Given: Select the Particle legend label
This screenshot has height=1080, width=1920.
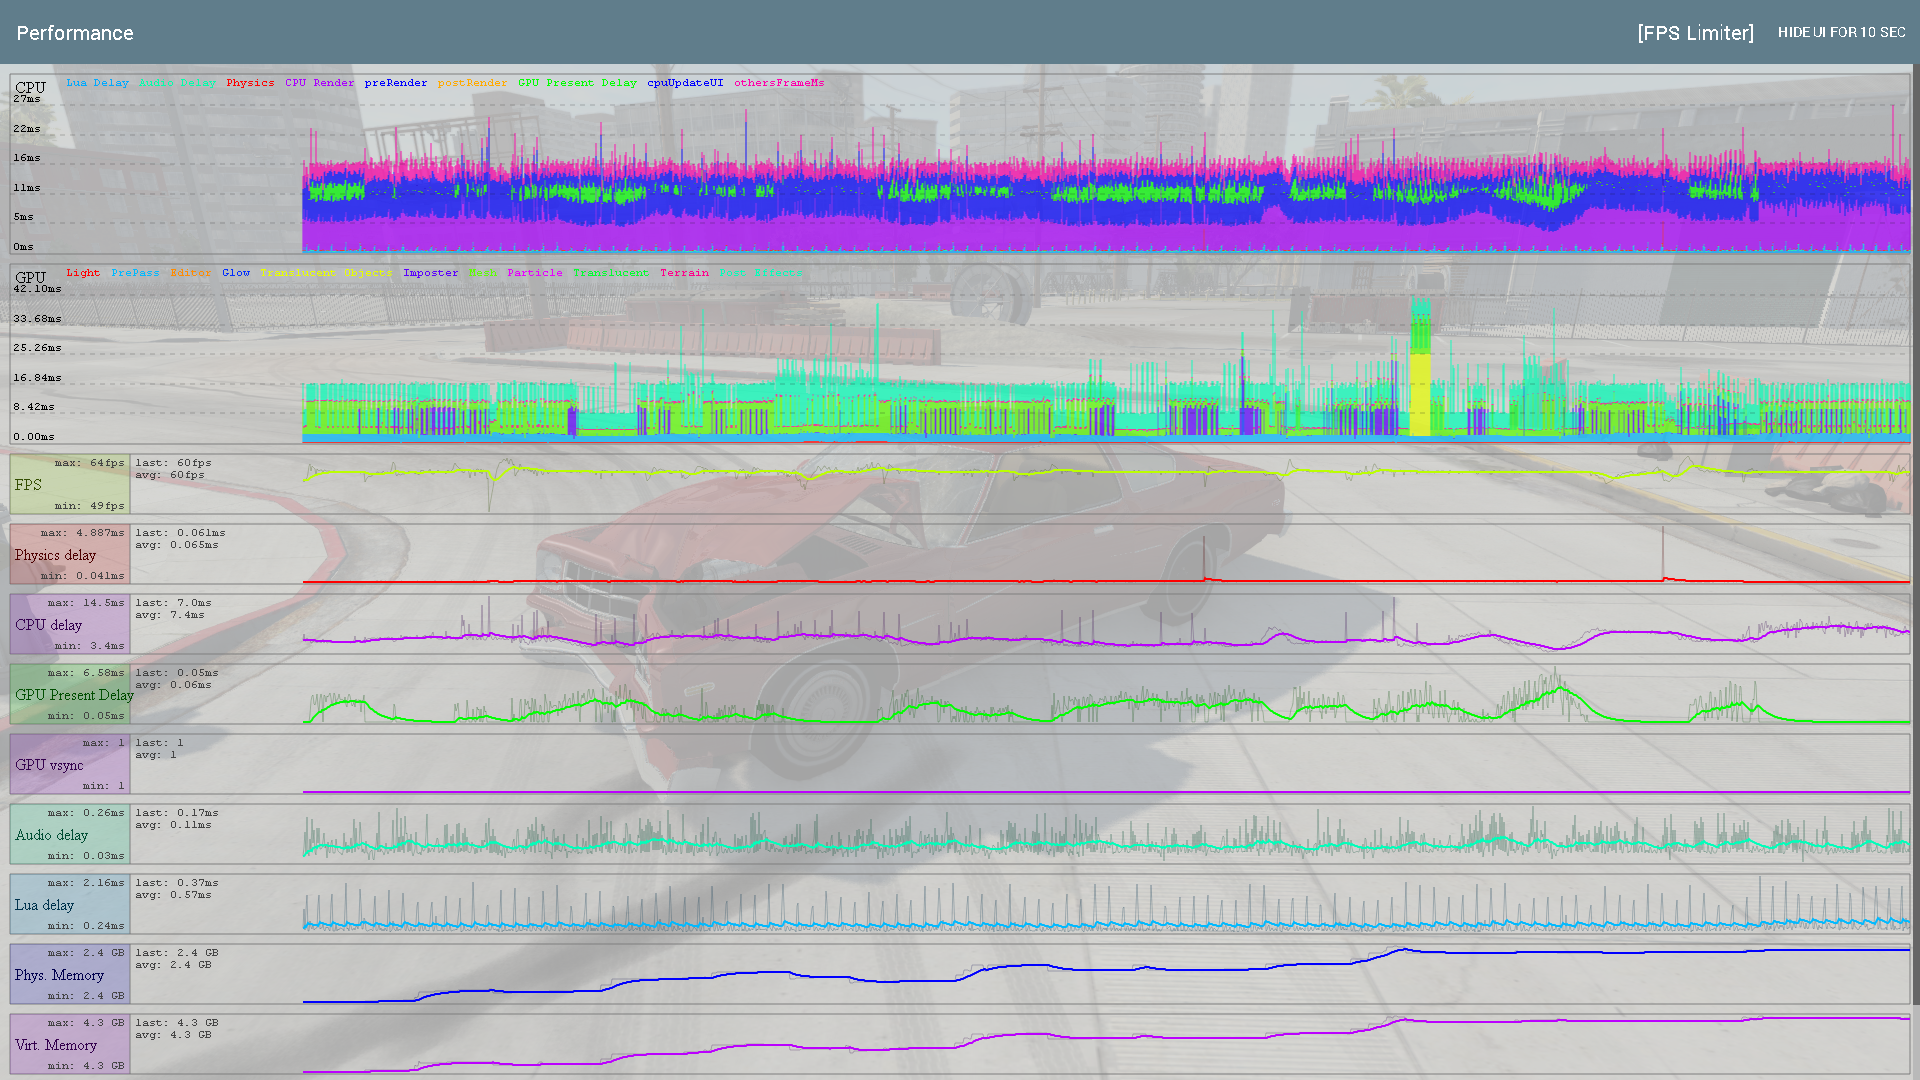Looking at the screenshot, I should point(534,273).
